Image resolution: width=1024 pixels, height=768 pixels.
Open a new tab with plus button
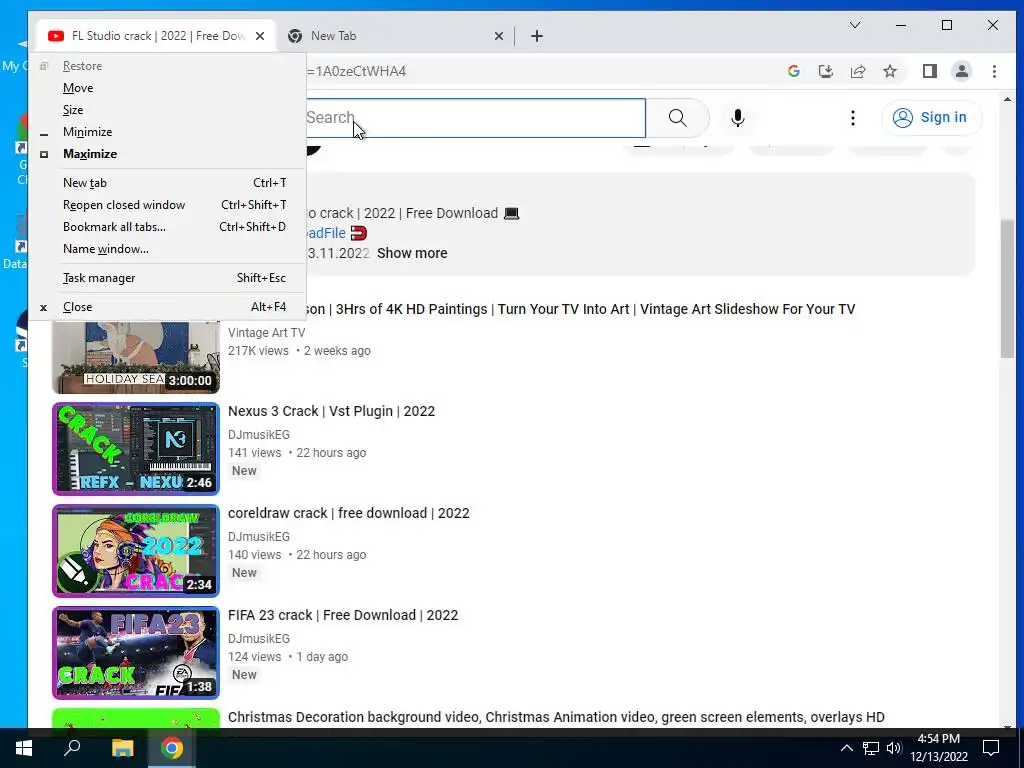(537, 36)
